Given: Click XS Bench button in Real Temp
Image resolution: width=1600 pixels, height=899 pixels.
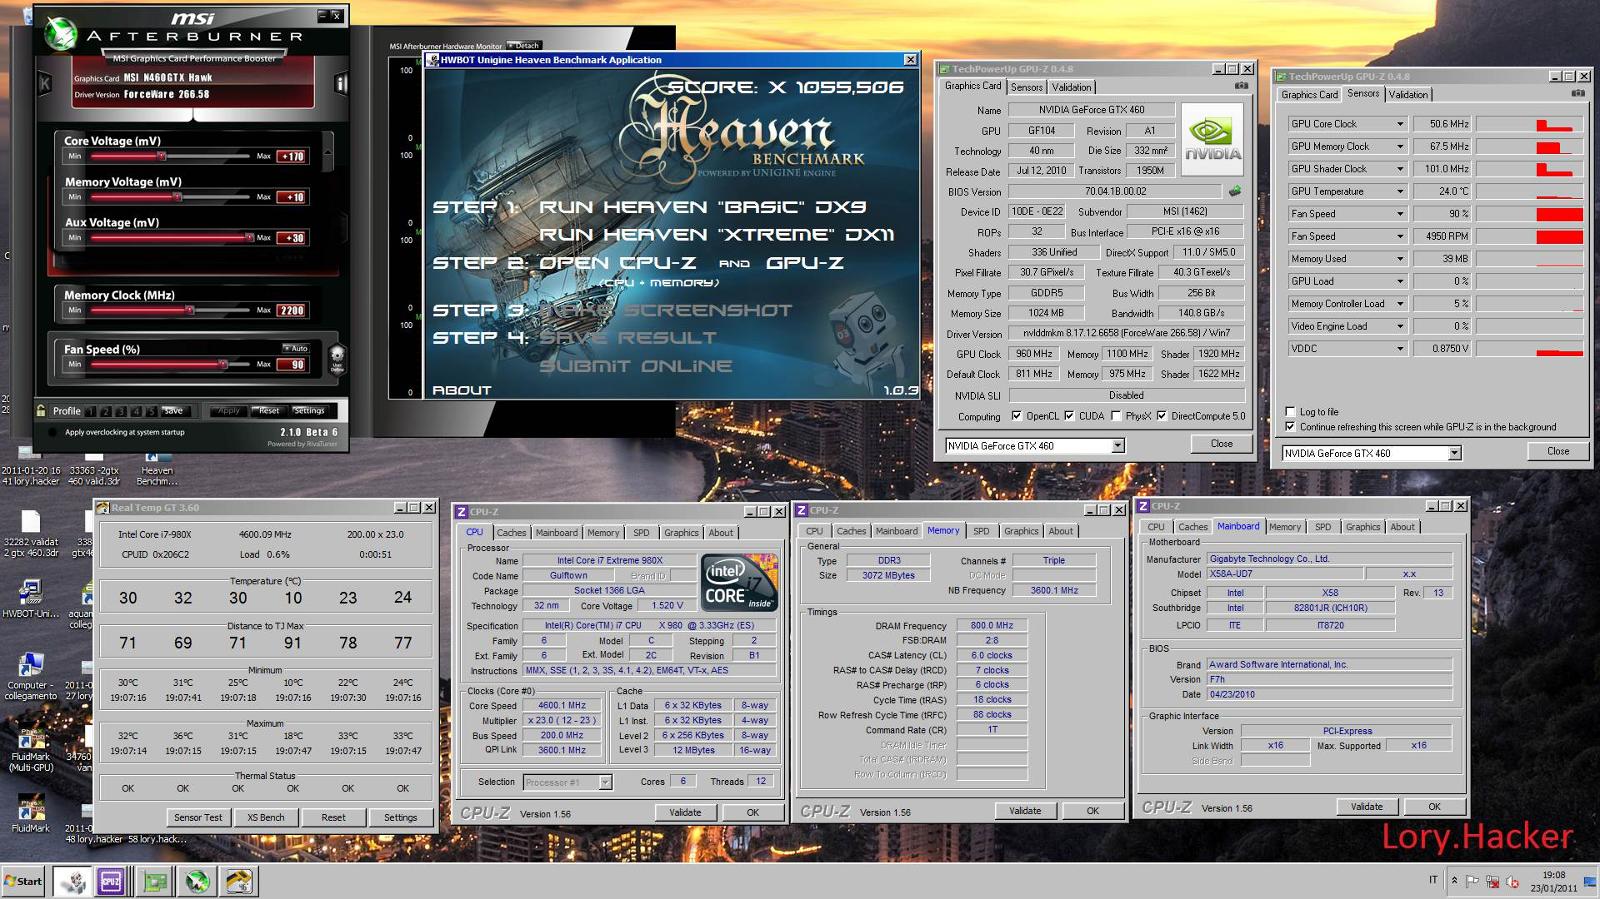Looking at the screenshot, I should point(266,817).
